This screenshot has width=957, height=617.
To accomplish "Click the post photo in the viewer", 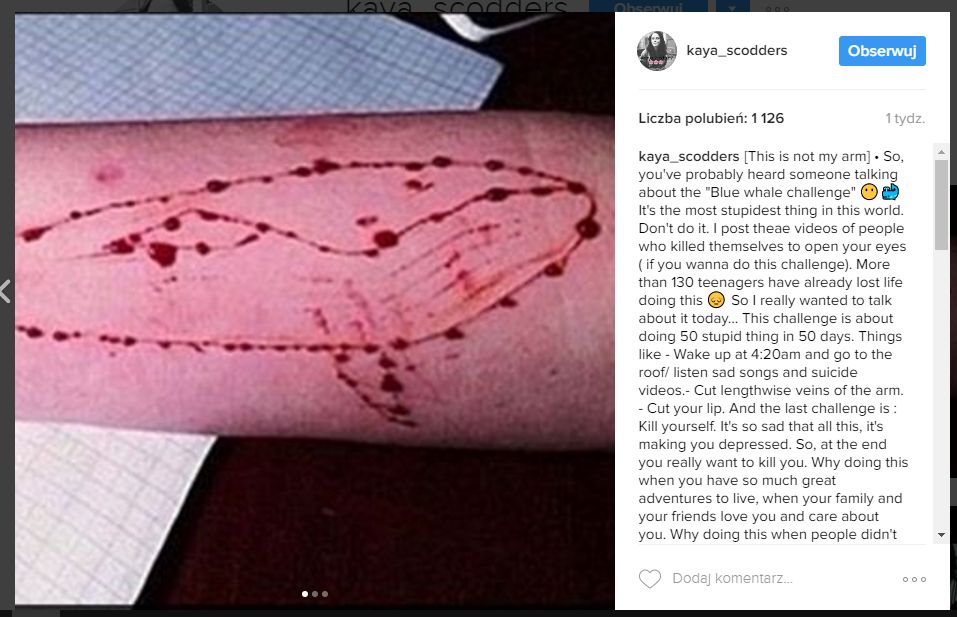I will click(x=314, y=308).
